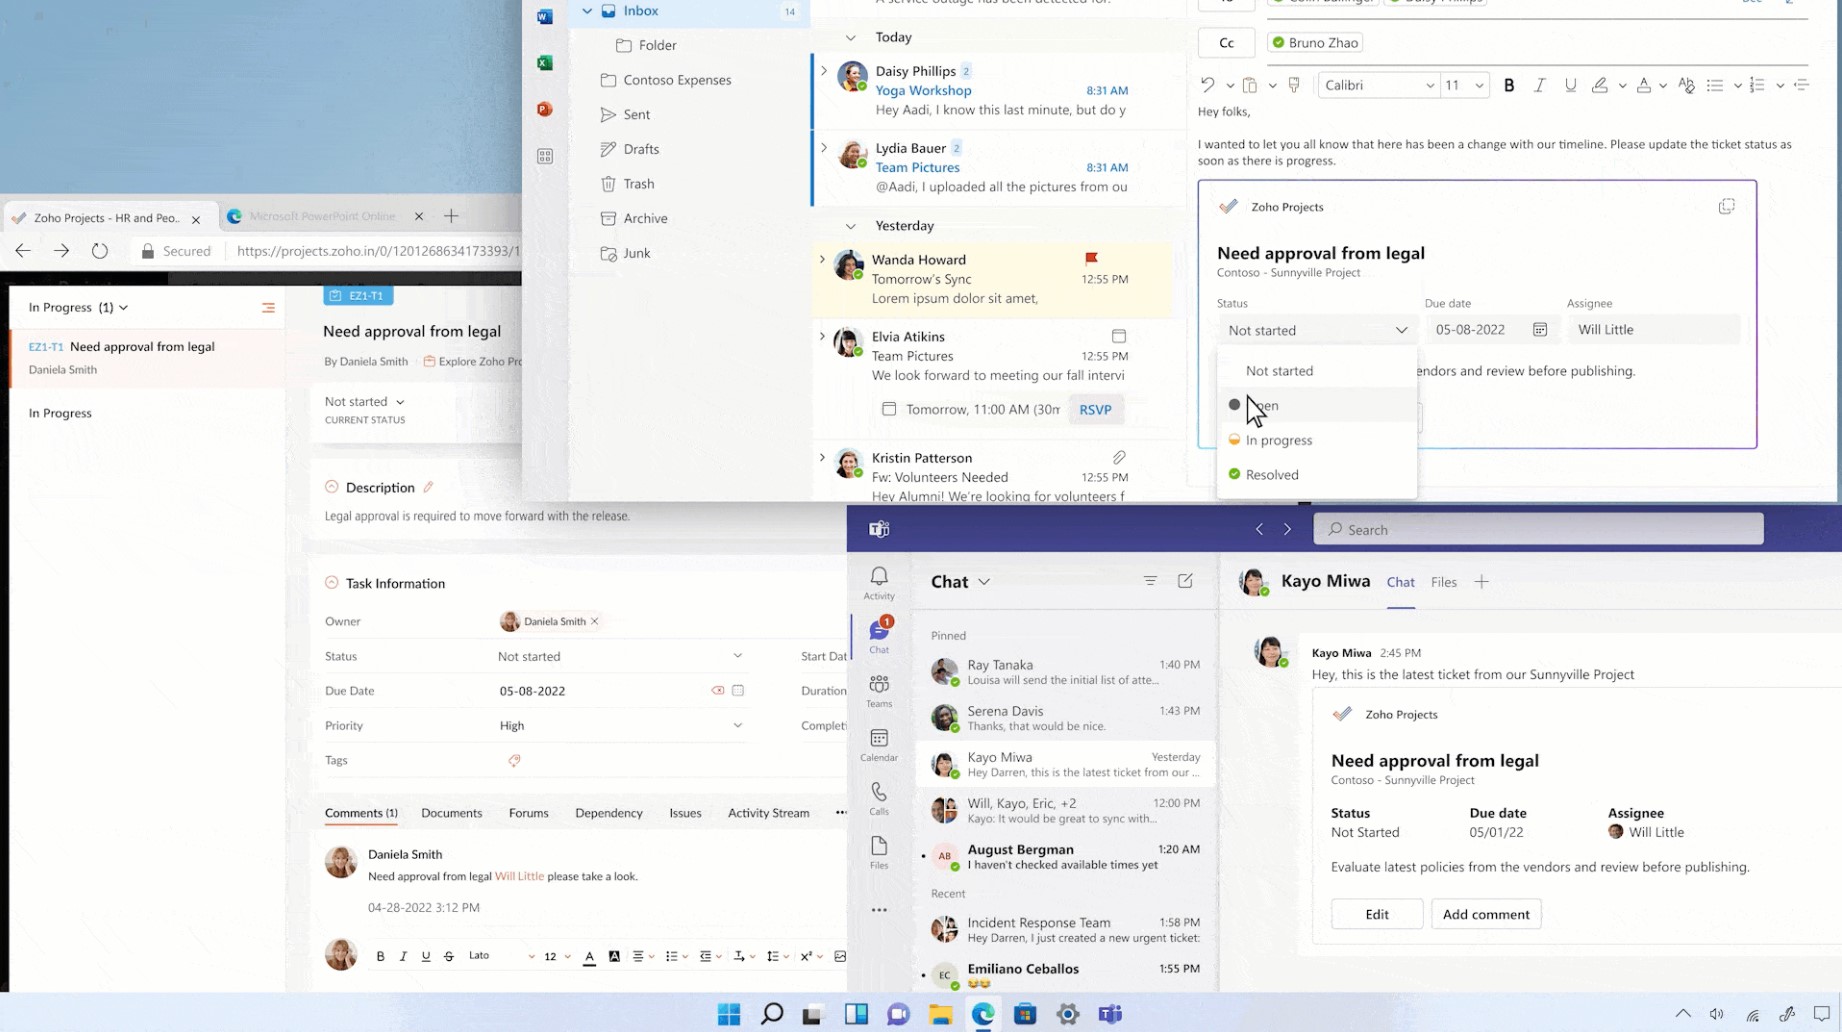Open the font color picker in email toolbar

click(x=1644, y=86)
